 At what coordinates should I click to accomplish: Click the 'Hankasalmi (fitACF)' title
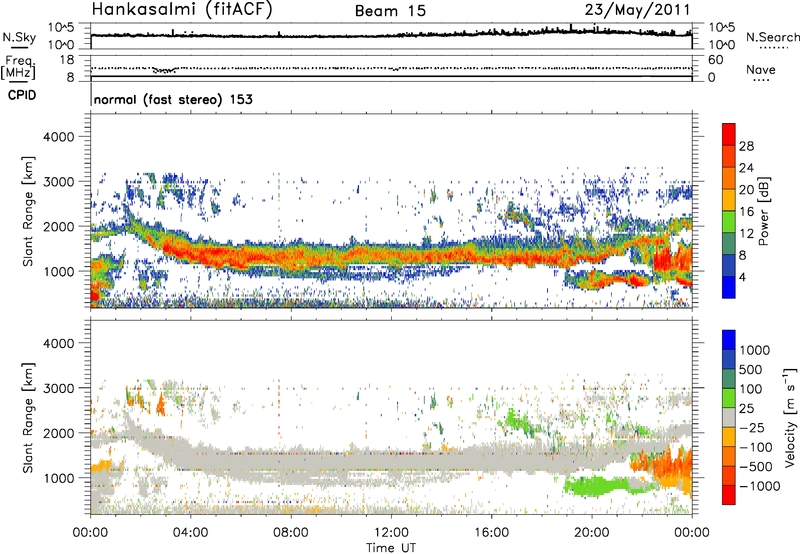click(182, 9)
